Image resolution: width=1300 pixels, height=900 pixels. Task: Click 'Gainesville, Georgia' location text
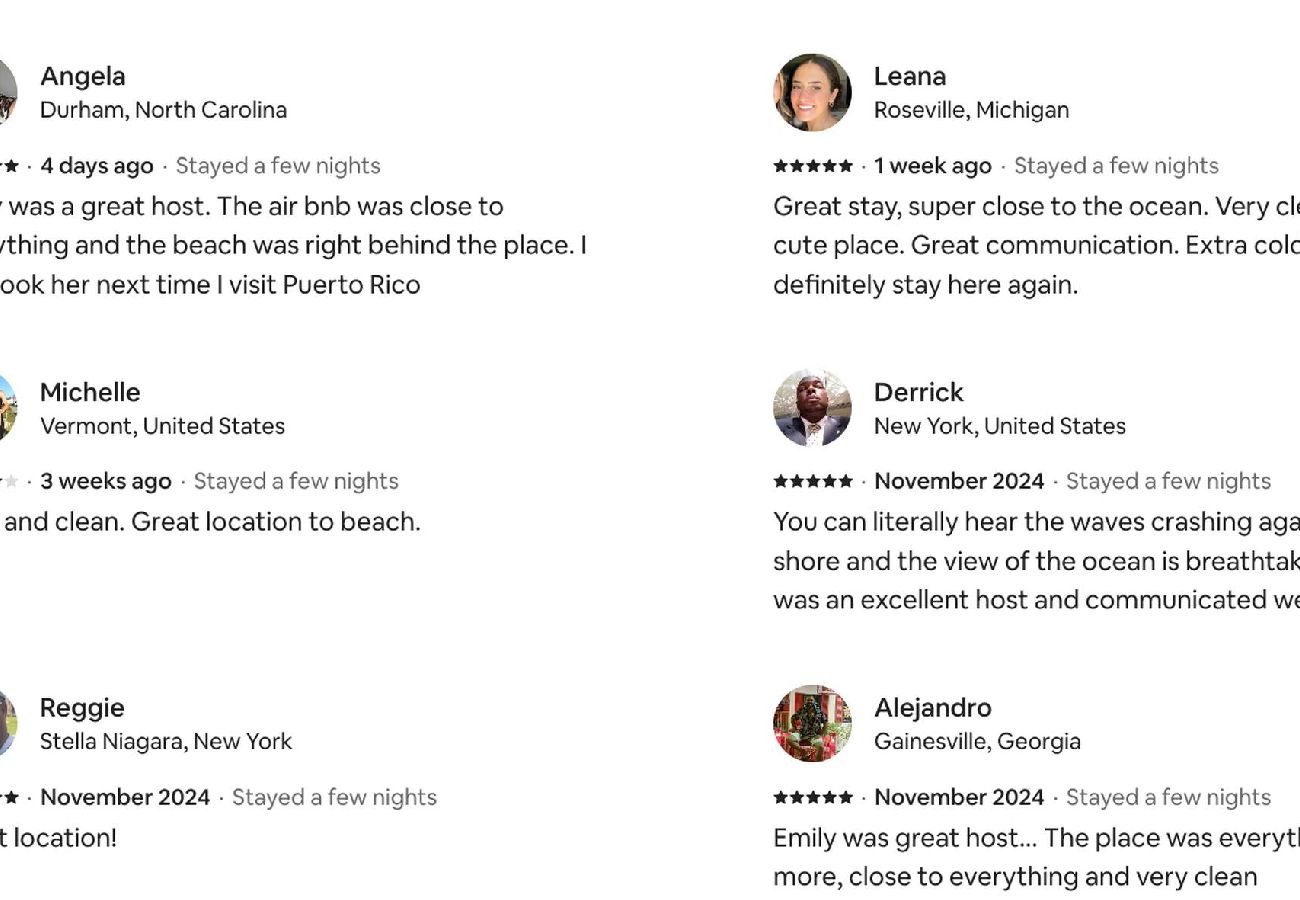(977, 742)
